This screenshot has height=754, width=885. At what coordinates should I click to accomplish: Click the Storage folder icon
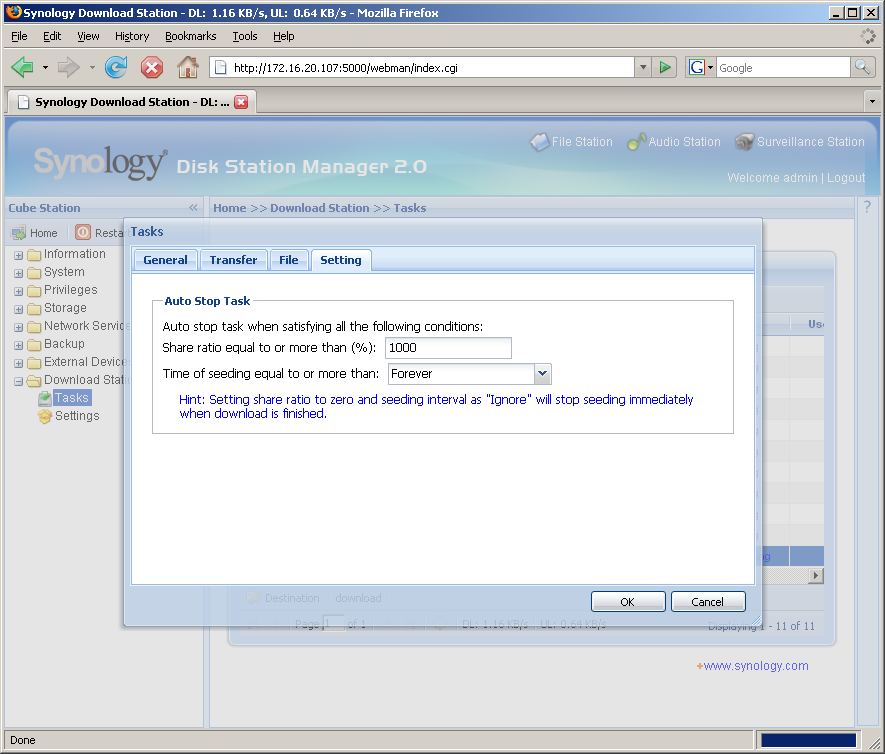[34, 309]
